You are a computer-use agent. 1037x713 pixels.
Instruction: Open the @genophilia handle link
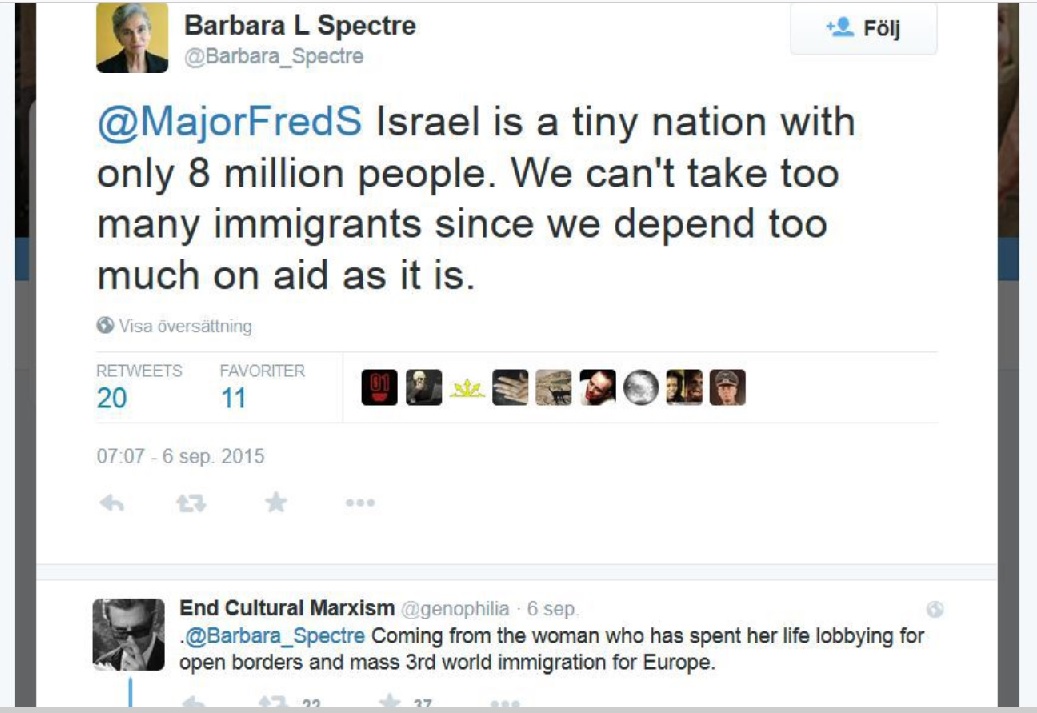point(456,608)
